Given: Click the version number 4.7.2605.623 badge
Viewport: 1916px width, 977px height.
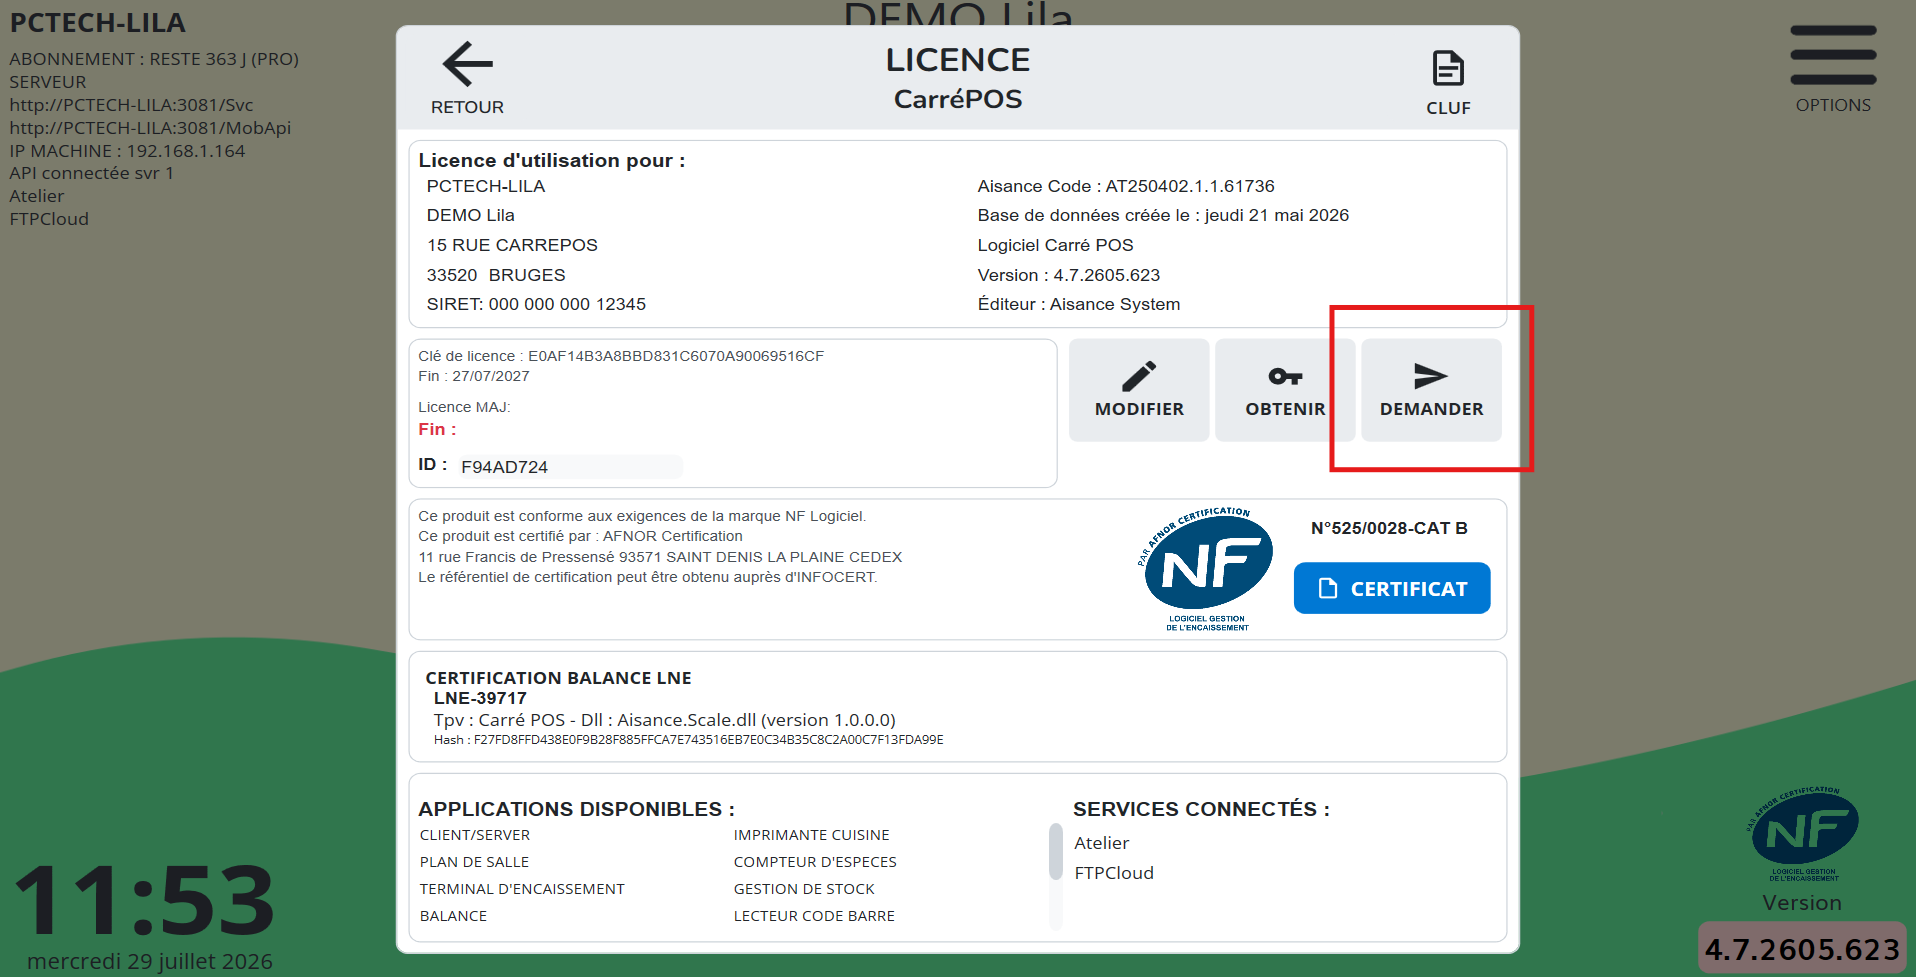Looking at the screenshot, I should pos(1802,948).
